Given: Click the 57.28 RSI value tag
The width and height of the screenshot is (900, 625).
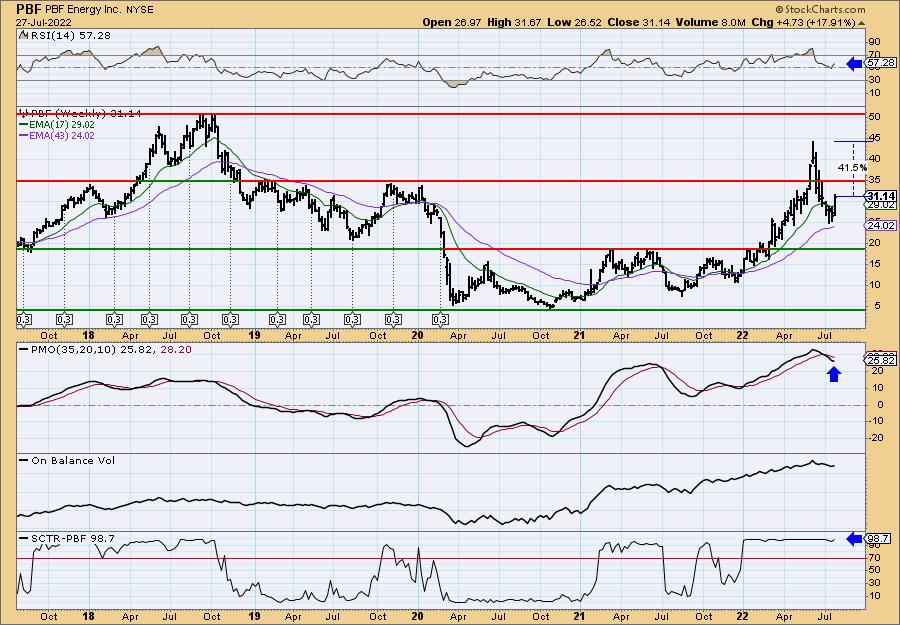Looking at the screenshot, I should pos(882,62).
